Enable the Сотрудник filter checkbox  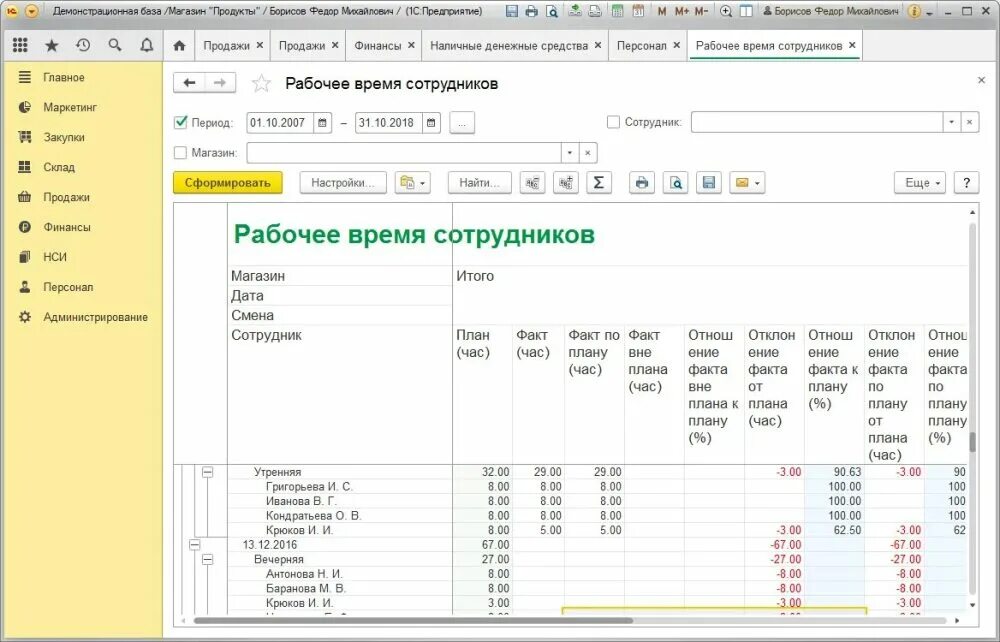[x=614, y=121]
